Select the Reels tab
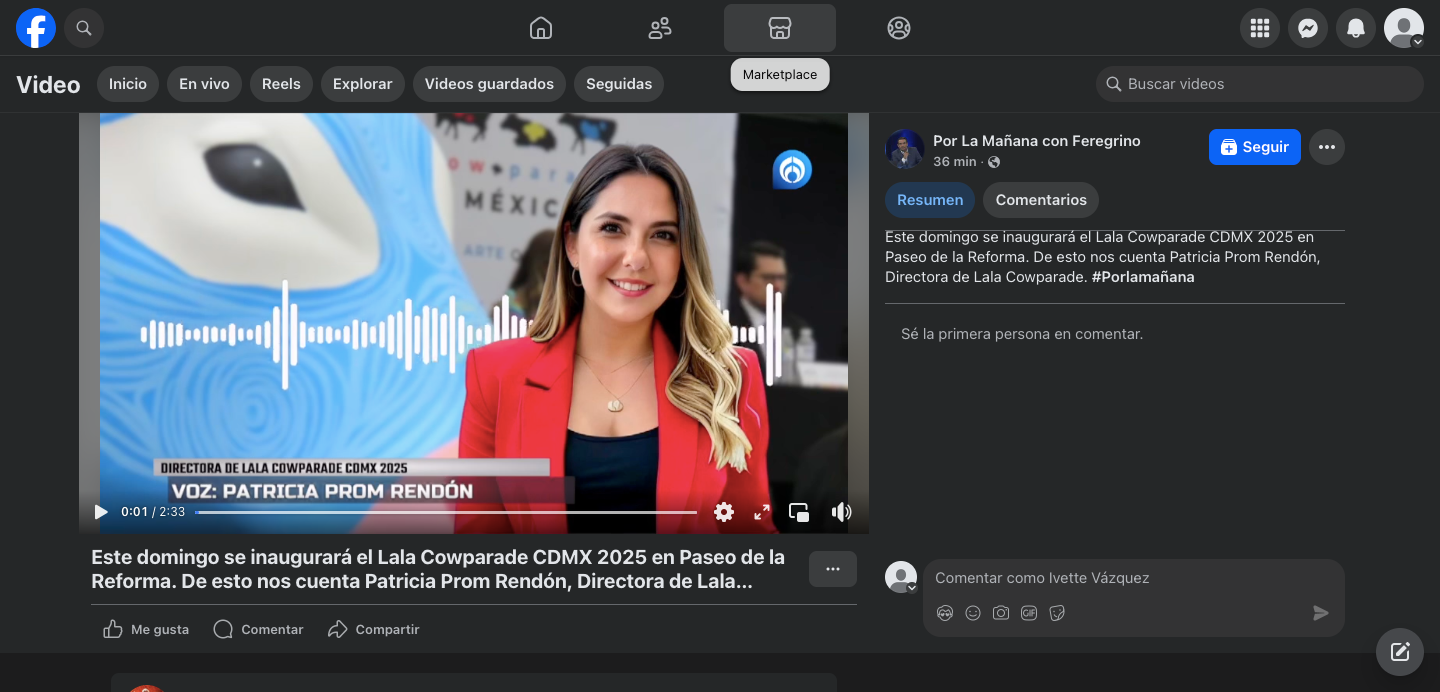The width and height of the screenshot is (1440, 692). coord(281,84)
